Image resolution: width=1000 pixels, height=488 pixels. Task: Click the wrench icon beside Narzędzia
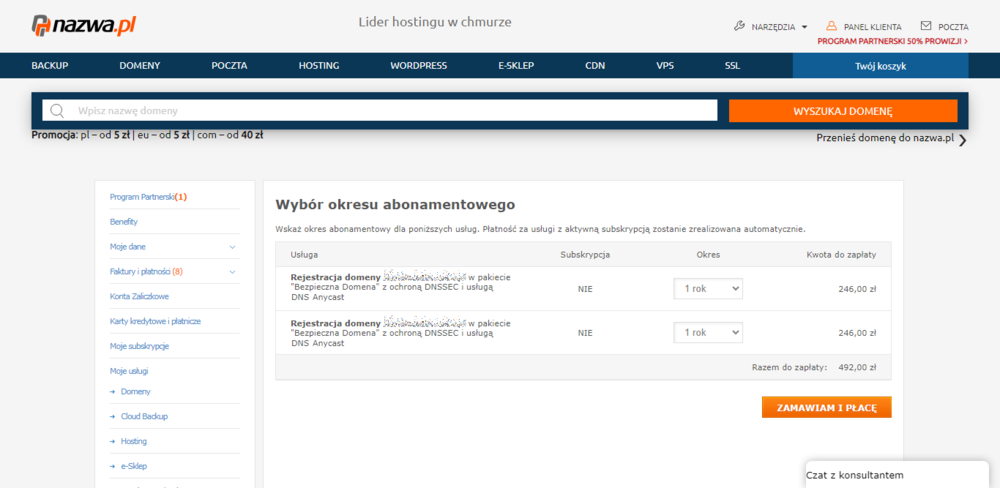[x=740, y=27]
